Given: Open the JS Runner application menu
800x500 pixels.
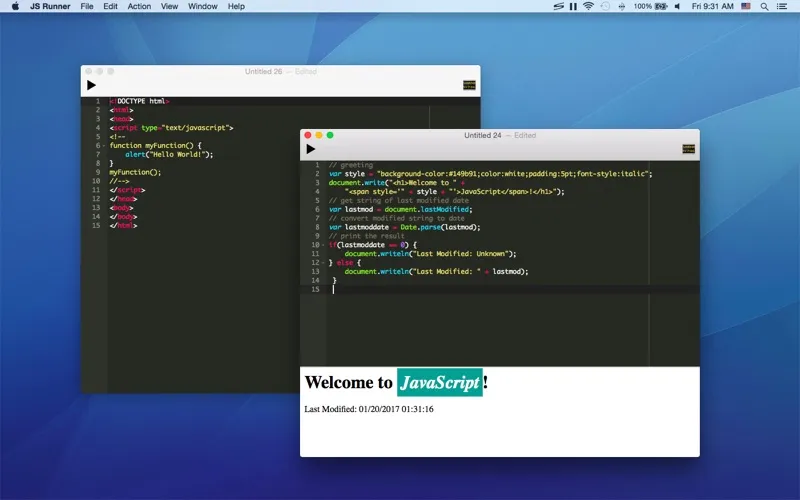Looking at the screenshot, I should point(48,6).
